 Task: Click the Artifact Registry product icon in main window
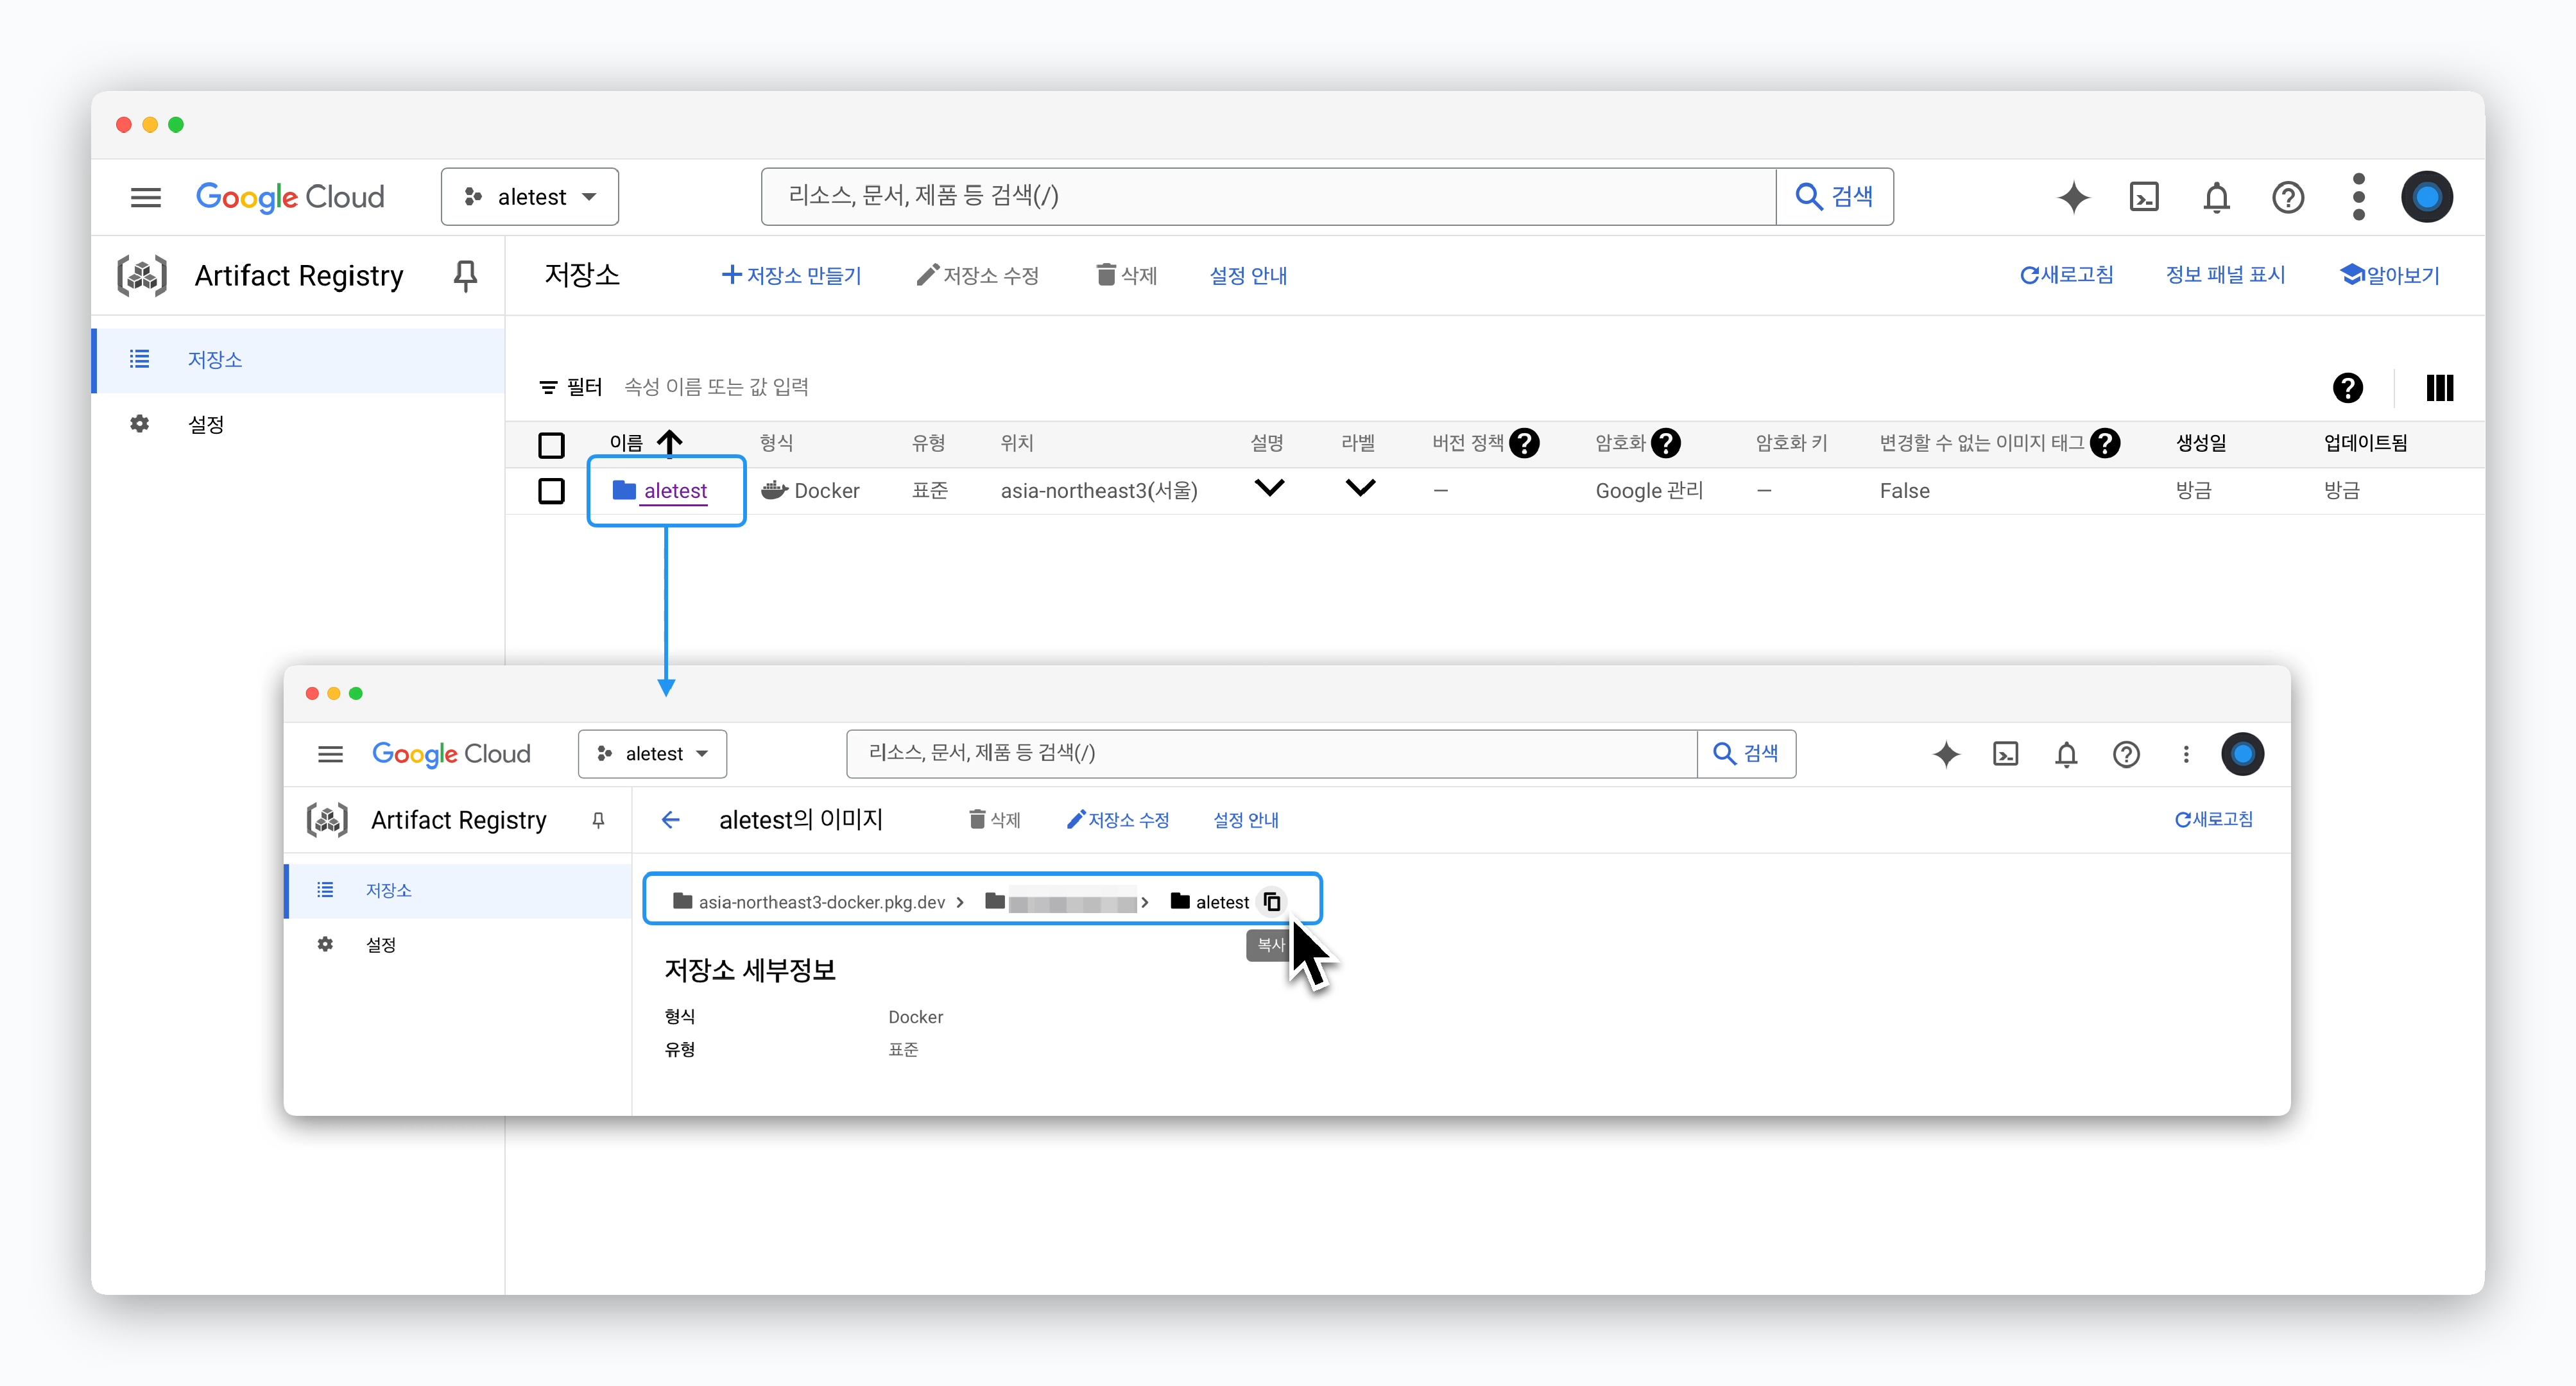(x=142, y=275)
